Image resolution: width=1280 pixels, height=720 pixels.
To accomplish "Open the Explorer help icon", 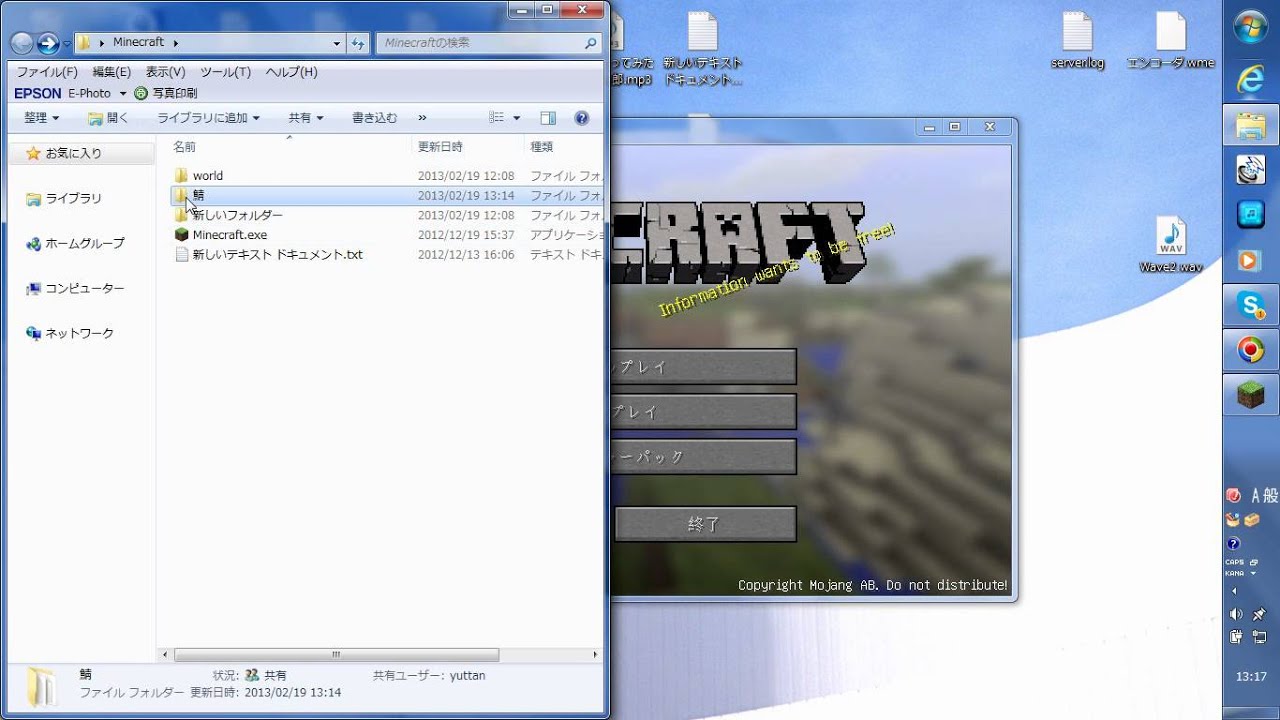I will tap(582, 118).
